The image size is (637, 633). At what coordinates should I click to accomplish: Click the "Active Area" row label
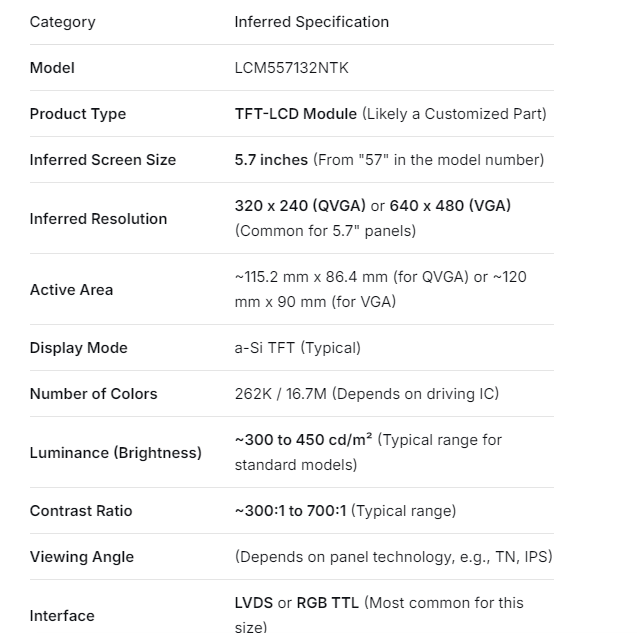(71, 290)
